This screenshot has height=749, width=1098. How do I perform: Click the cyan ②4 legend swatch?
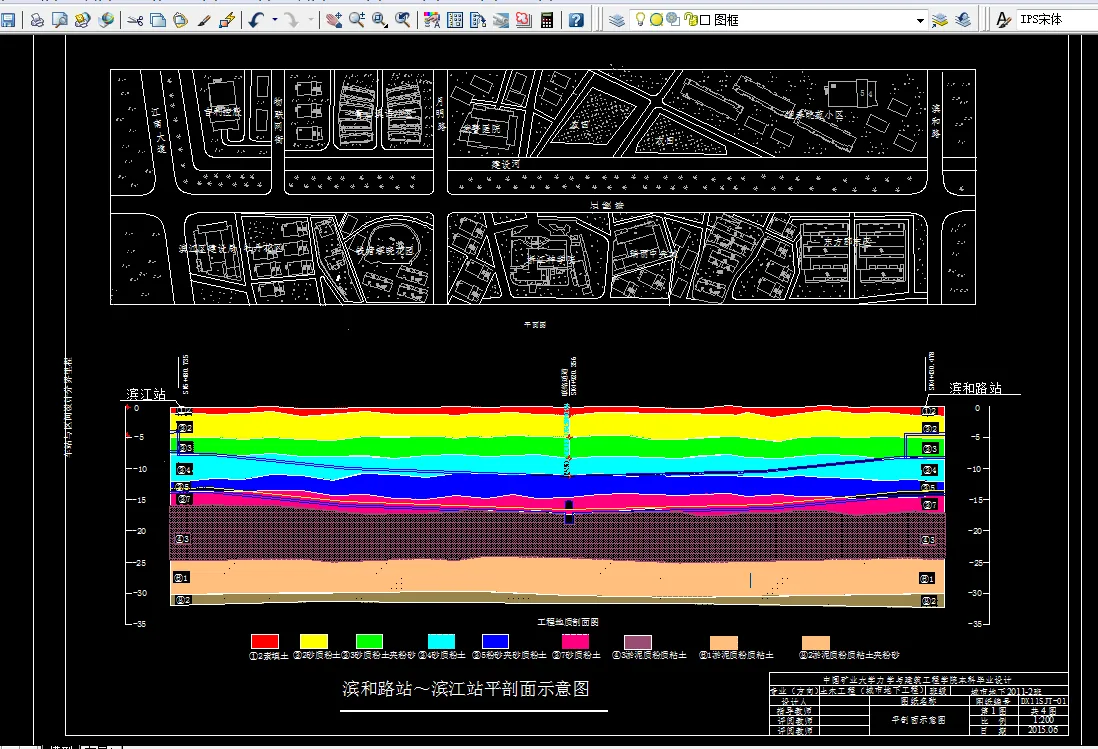click(x=441, y=641)
